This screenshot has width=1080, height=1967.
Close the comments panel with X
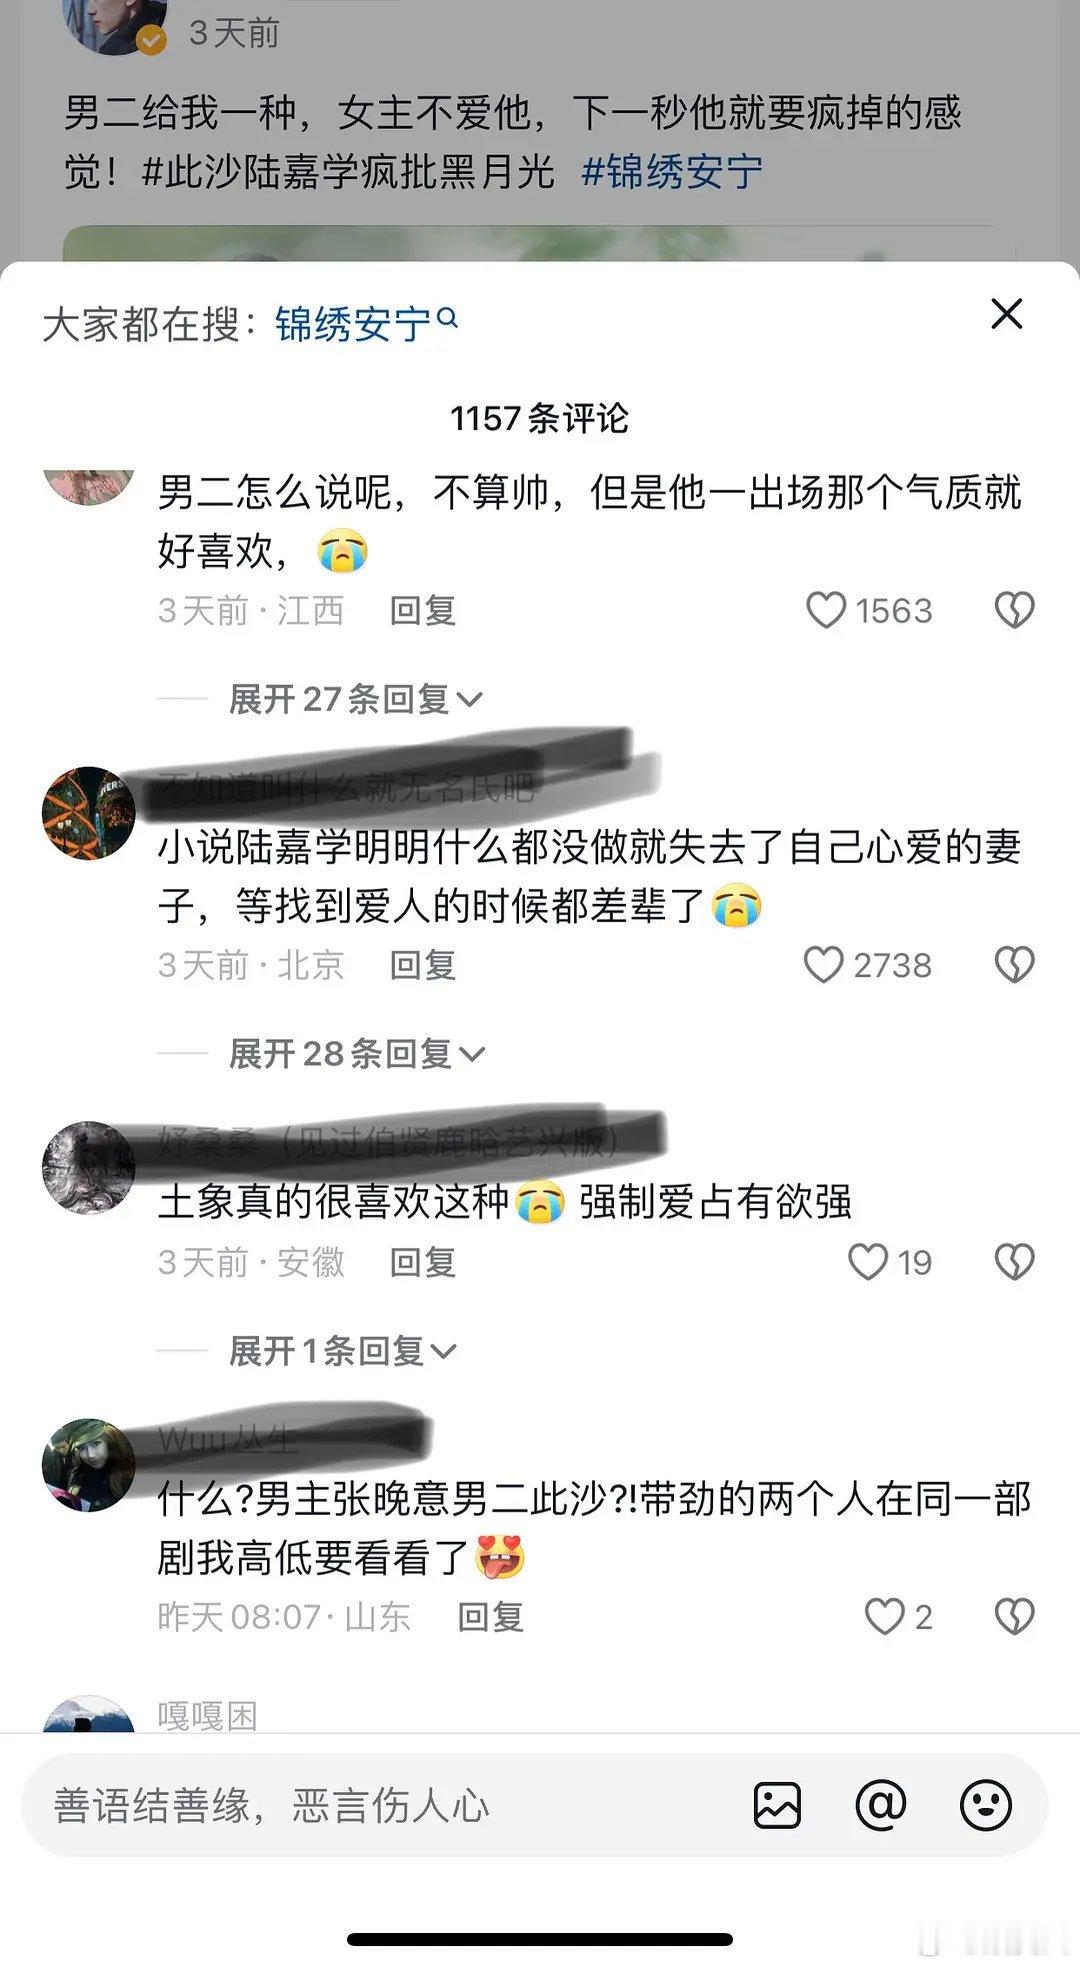point(1006,314)
